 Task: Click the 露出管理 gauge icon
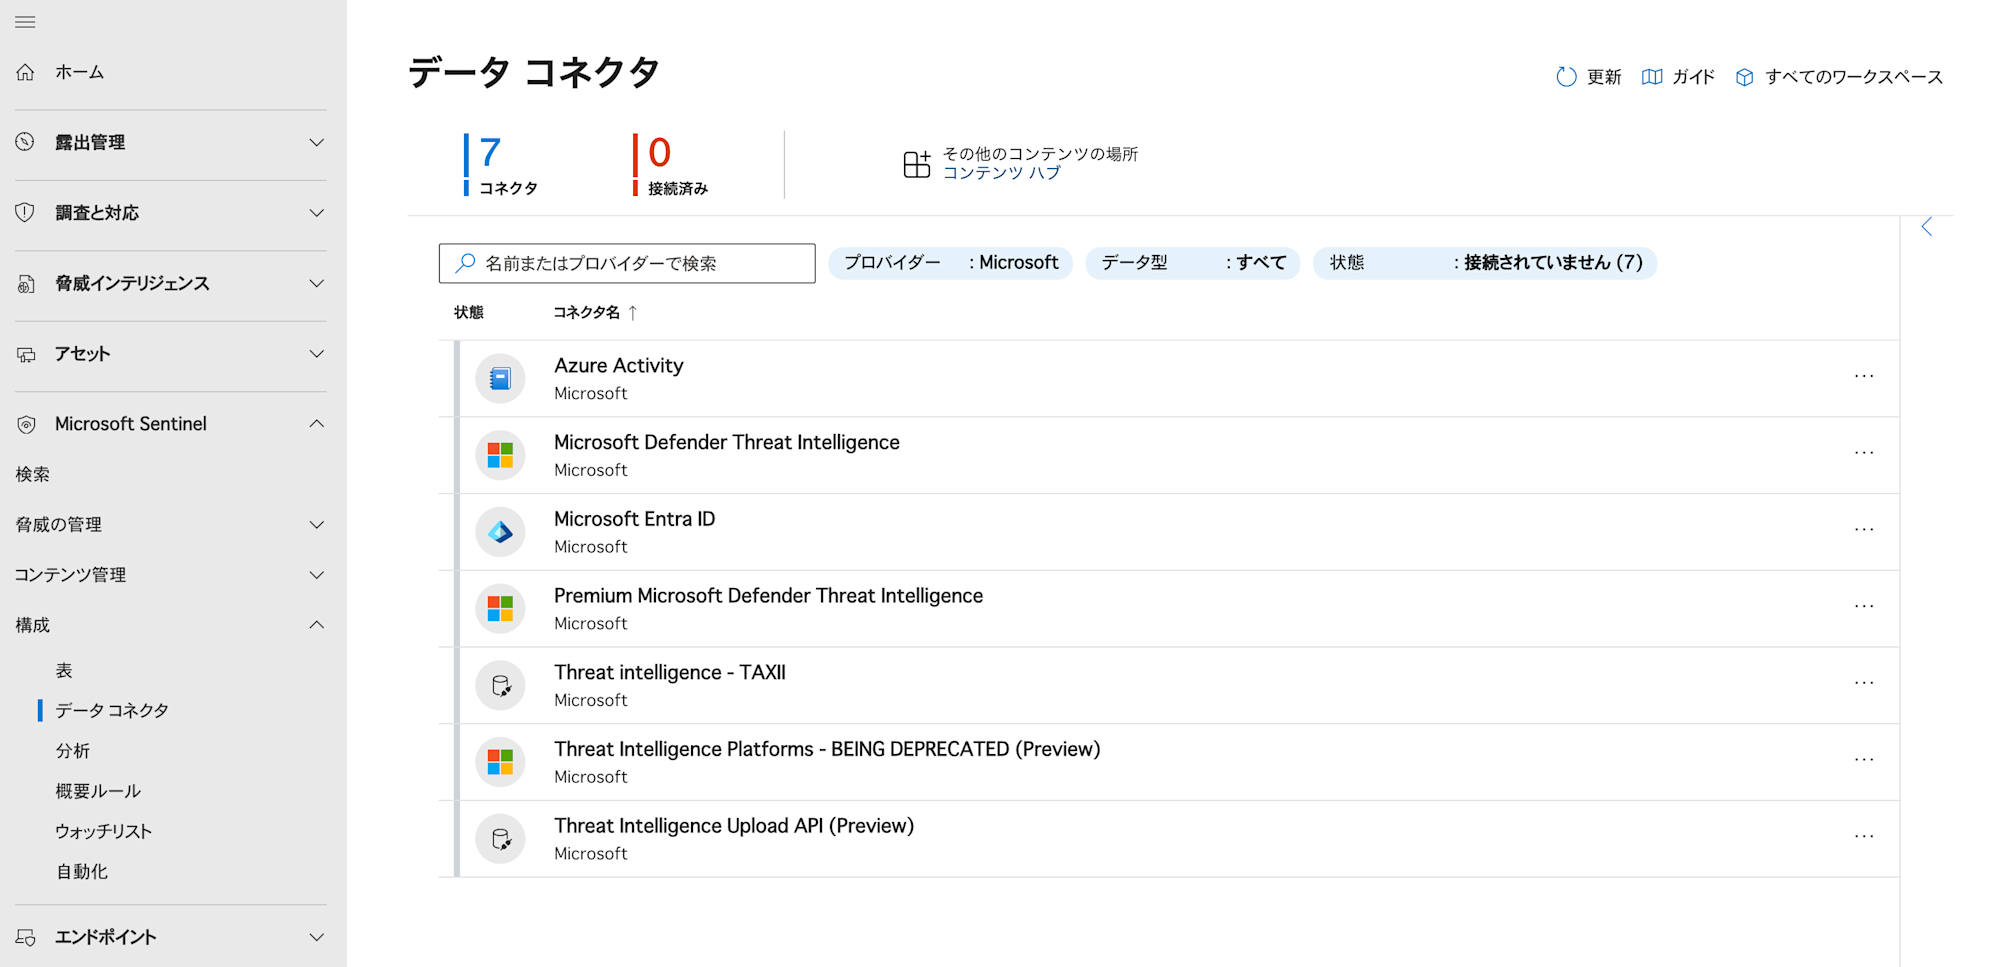pos(25,142)
